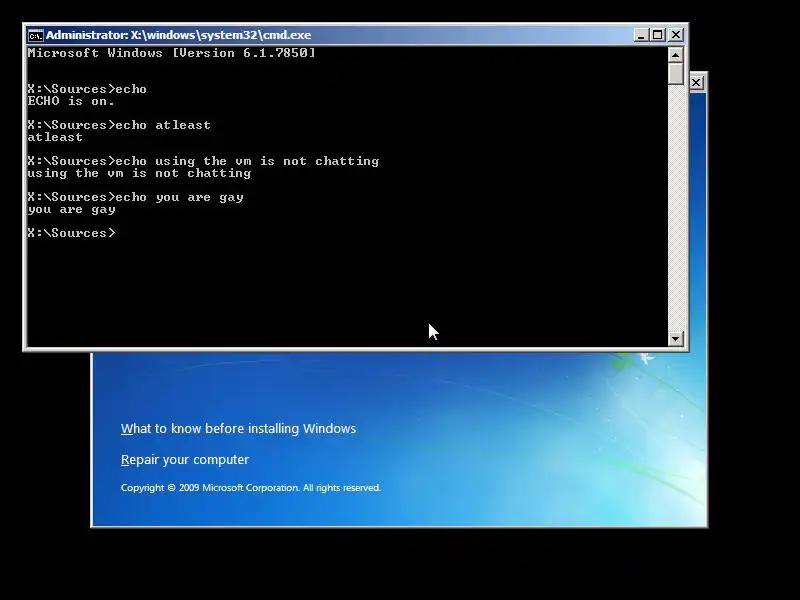Click the command prompt scrollbar up arrow
Screen dimensions: 800x600
[676, 55]
